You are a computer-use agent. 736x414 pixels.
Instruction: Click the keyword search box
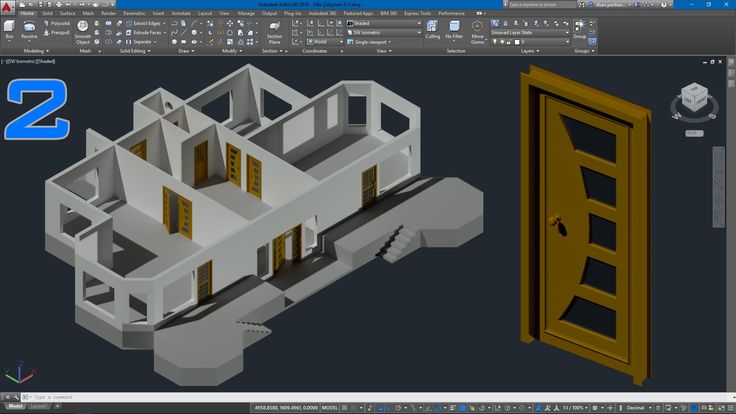point(542,5)
